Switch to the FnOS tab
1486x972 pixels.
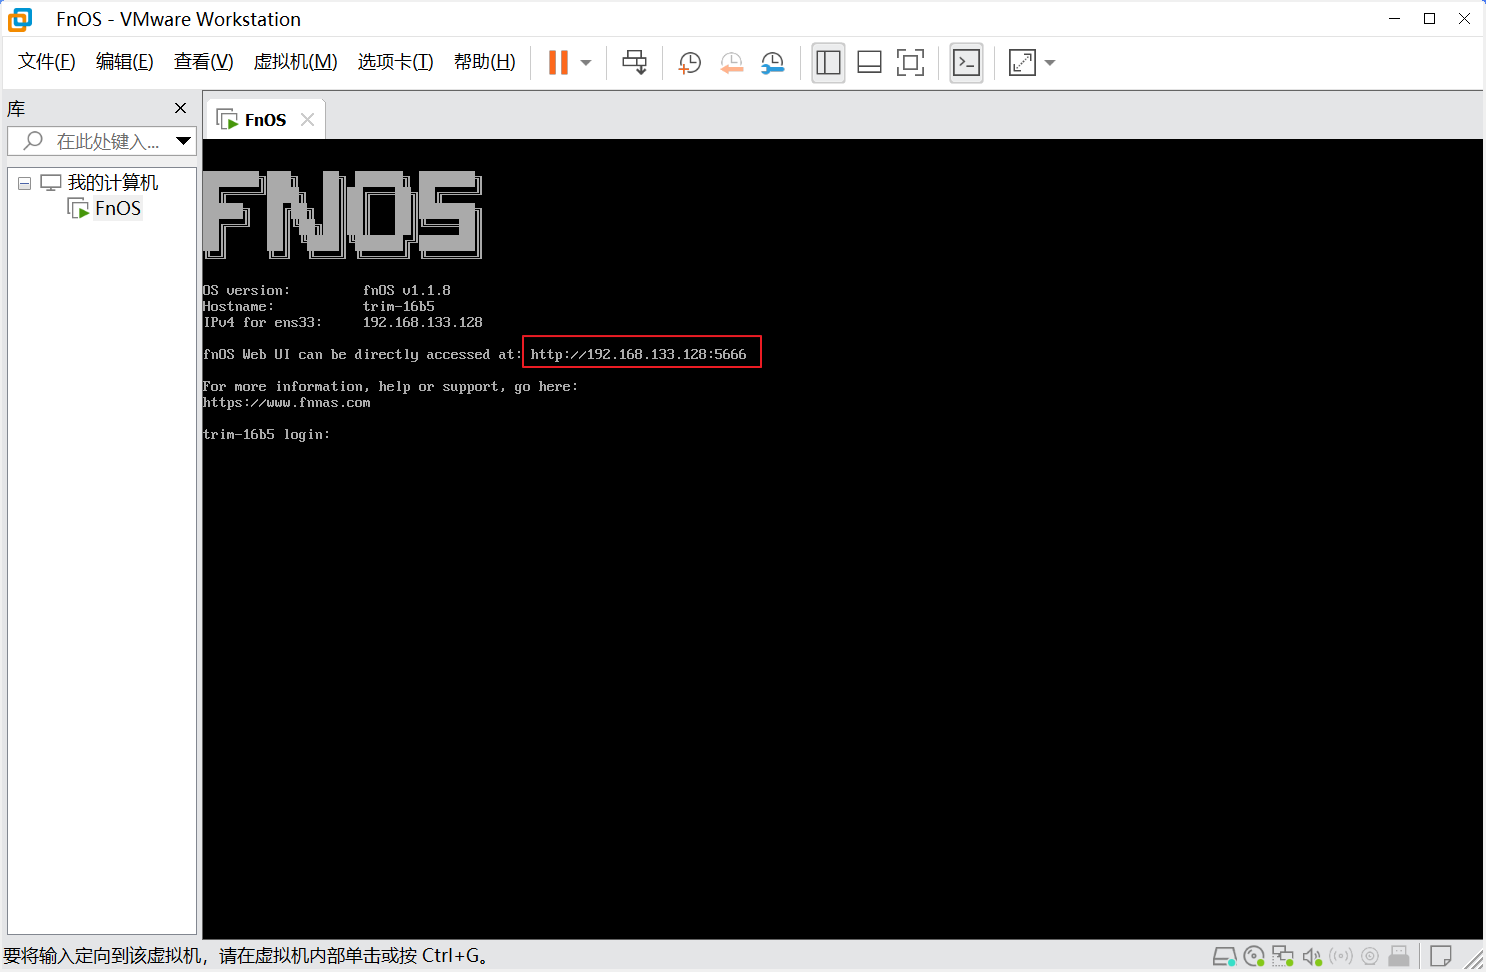[265, 120]
